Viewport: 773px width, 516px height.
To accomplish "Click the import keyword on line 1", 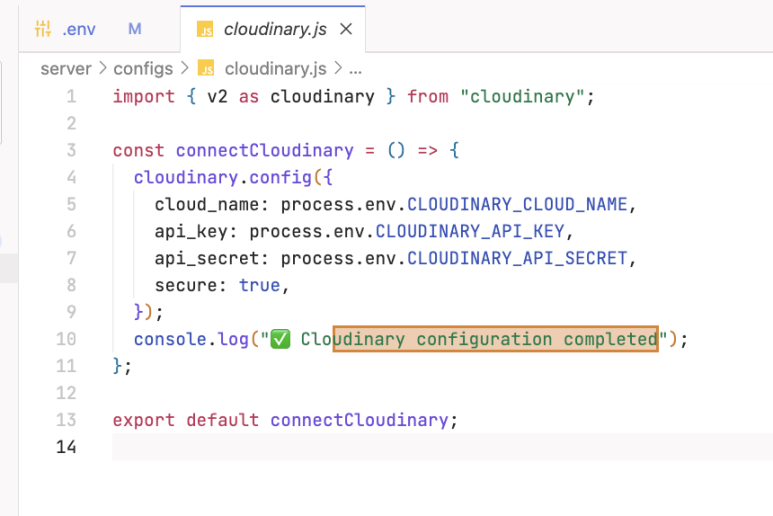I will (x=144, y=97).
